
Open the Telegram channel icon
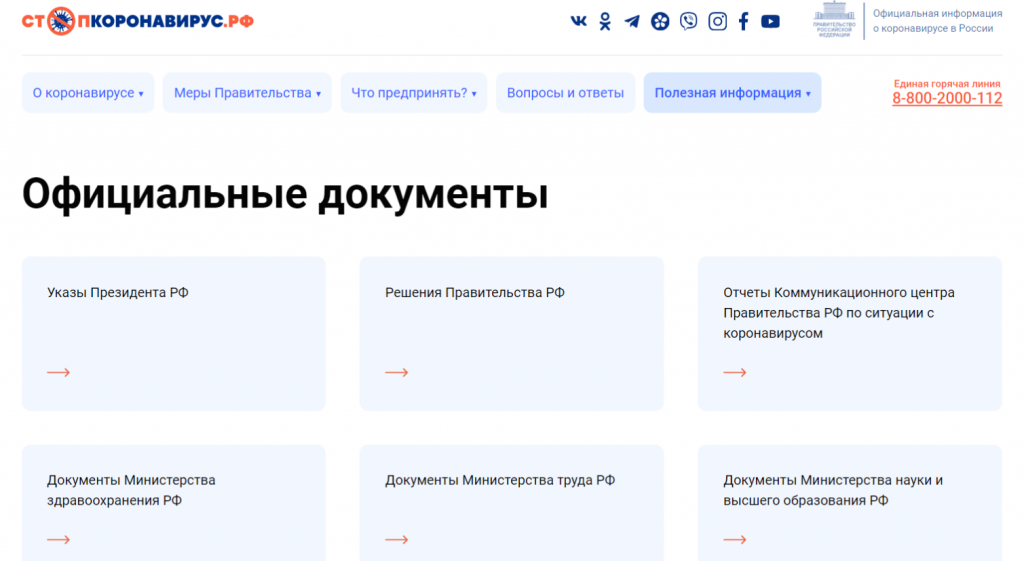pos(632,21)
